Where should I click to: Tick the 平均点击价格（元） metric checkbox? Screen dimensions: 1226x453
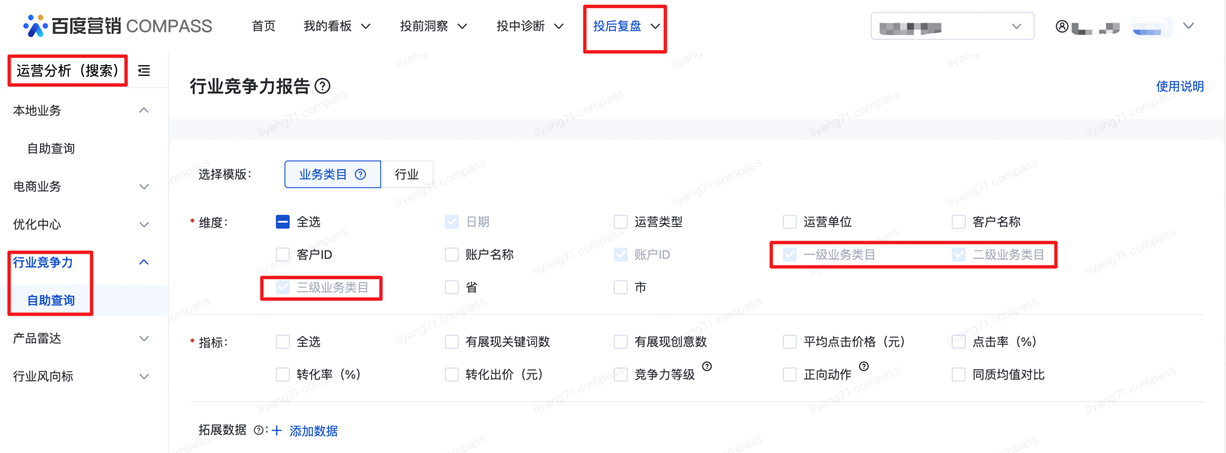click(x=790, y=342)
